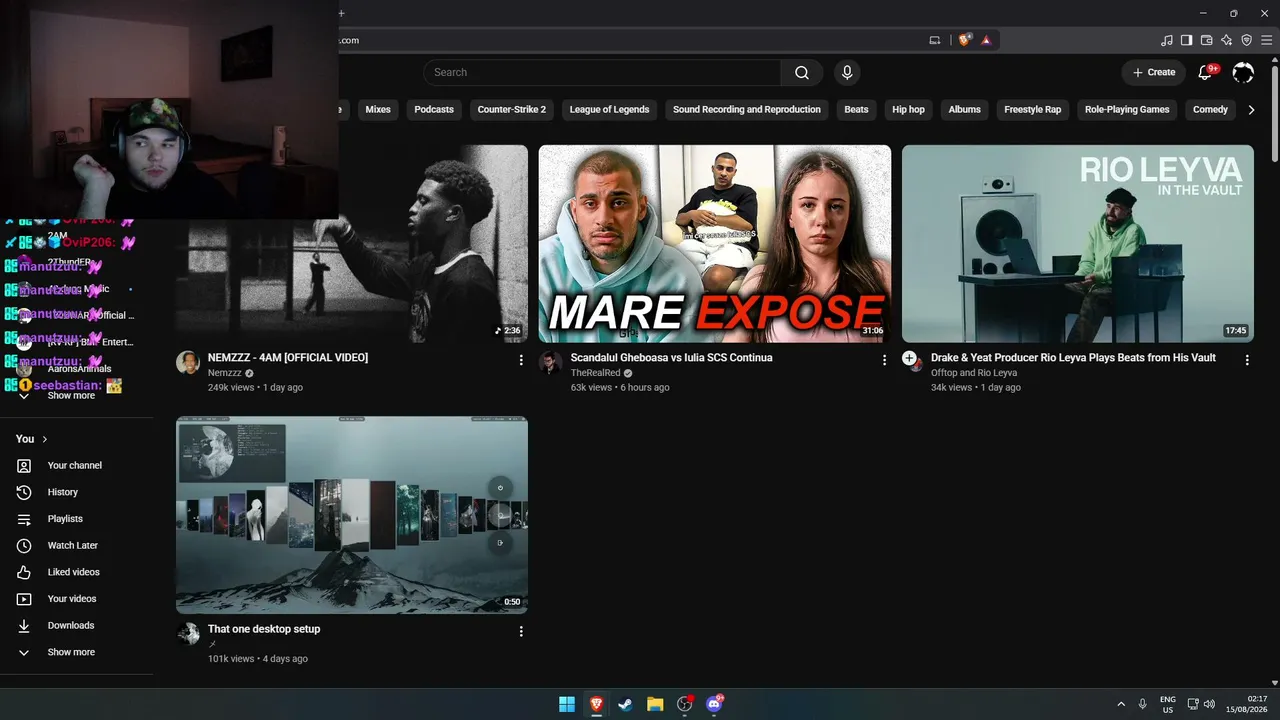Open the Windows Start menu
The width and height of the screenshot is (1280, 720).
tap(567, 704)
